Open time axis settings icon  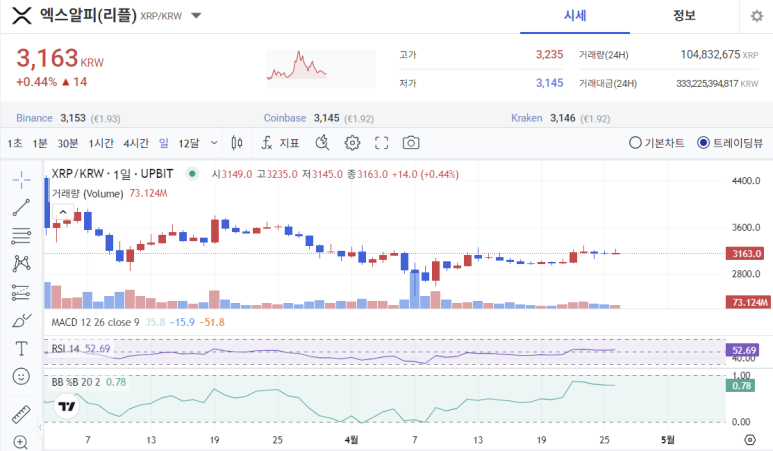click(750, 440)
